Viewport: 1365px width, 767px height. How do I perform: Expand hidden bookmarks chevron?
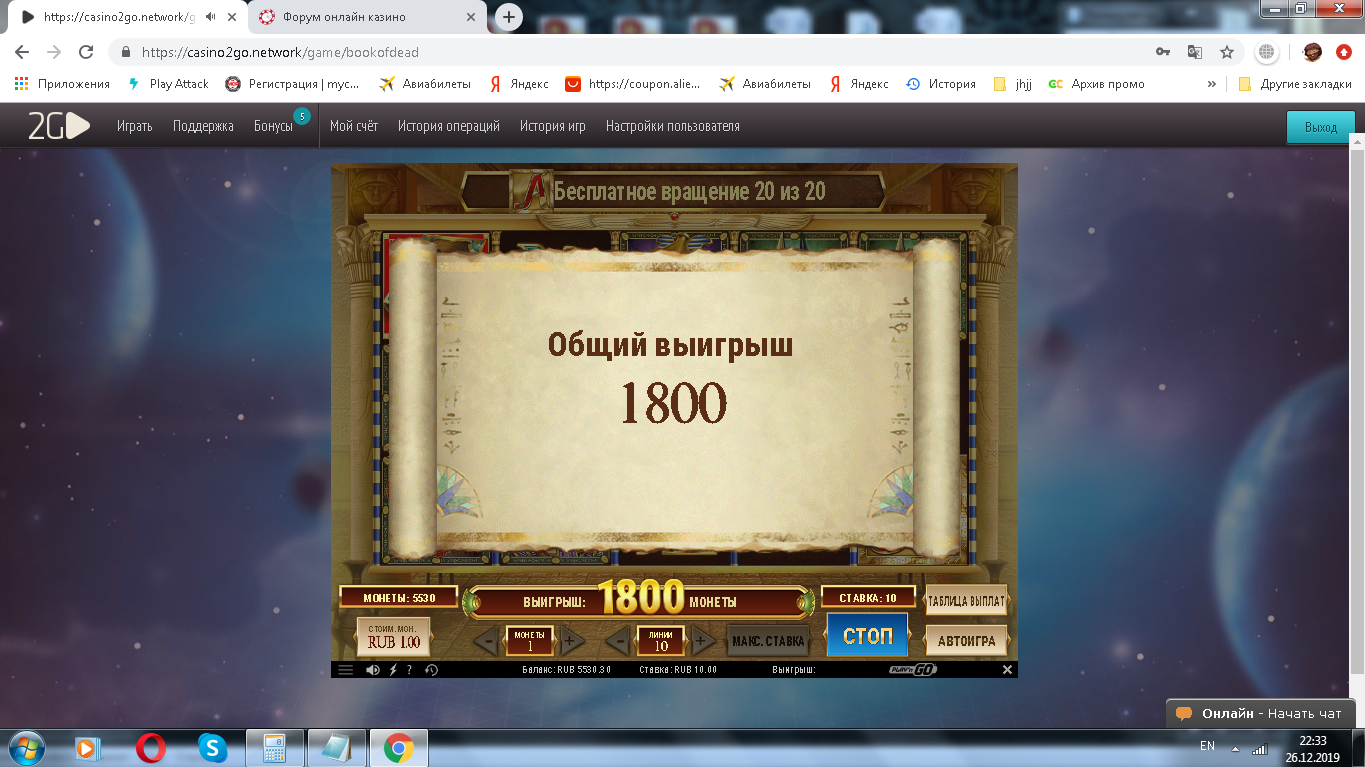(1212, 84)
